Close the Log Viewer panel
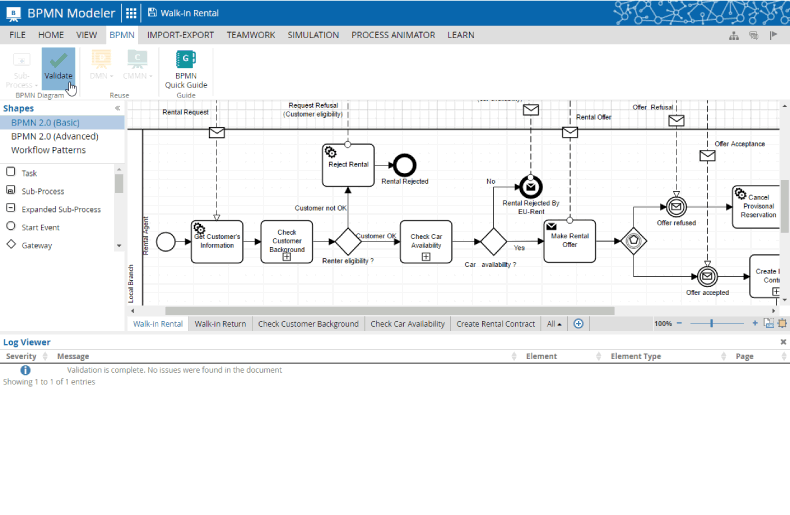The width and height of the screenshot is (790, 515). coord(782,342)
